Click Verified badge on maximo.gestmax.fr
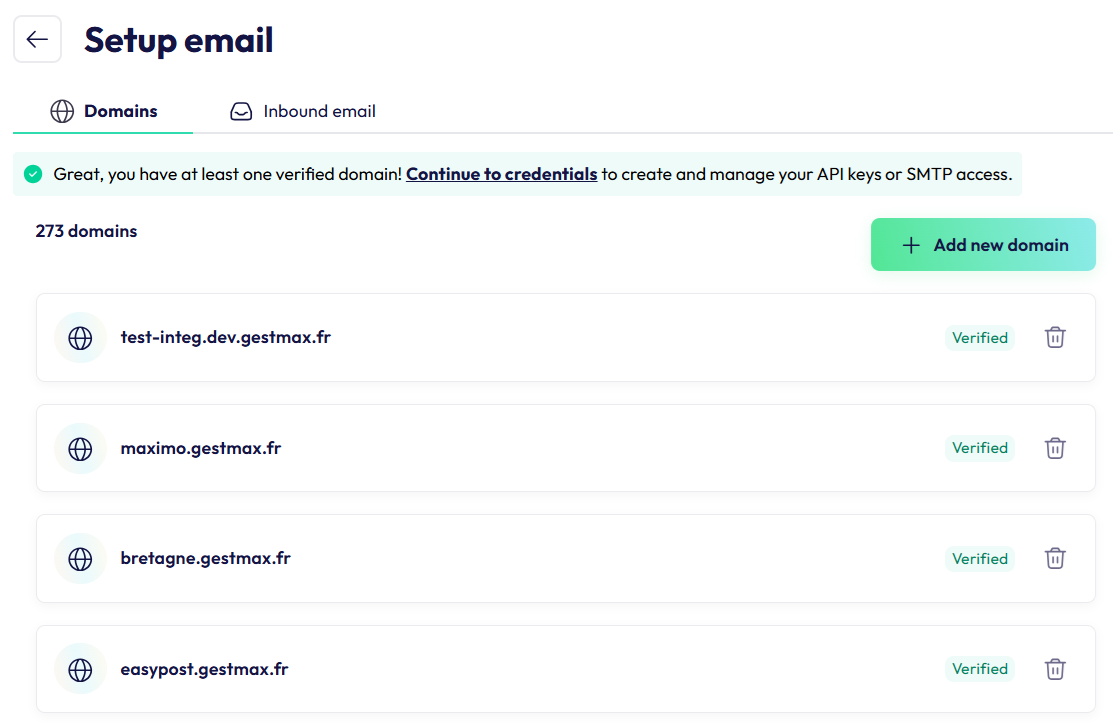This screenshot has width=1113, height=723. click(x=980, y=448)
